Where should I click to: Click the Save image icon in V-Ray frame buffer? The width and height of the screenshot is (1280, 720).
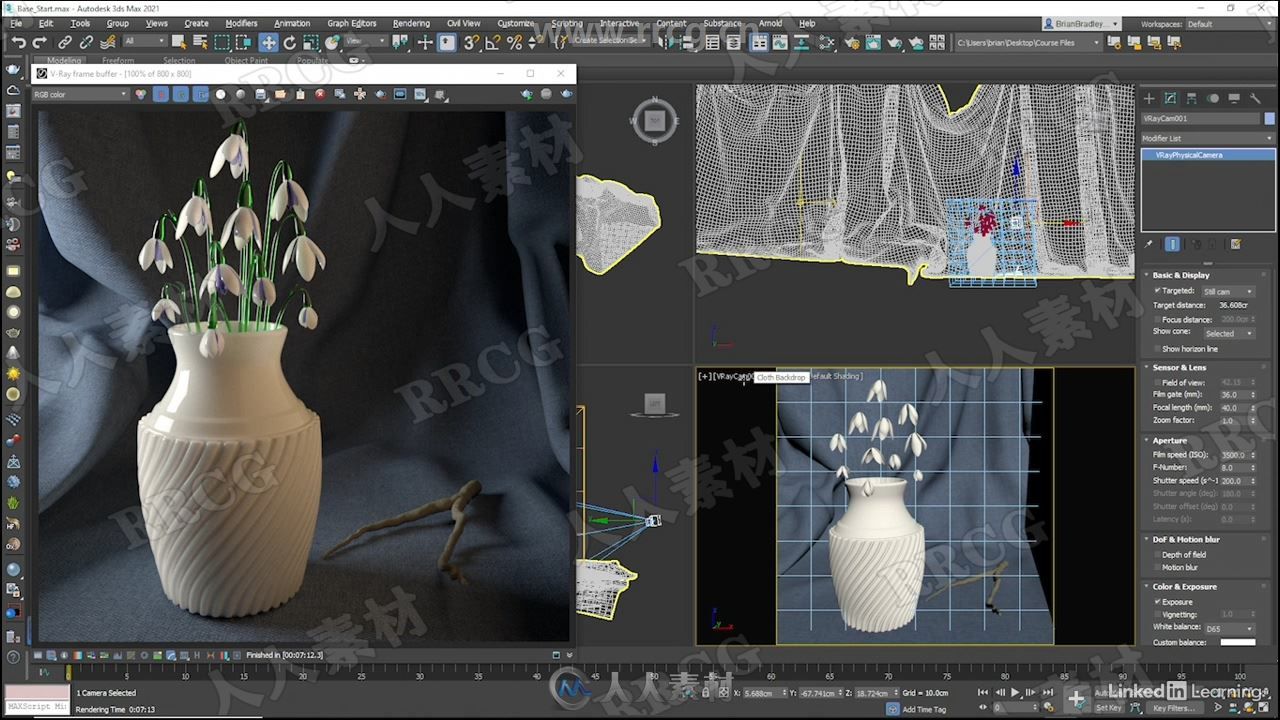tap(260, 94)
